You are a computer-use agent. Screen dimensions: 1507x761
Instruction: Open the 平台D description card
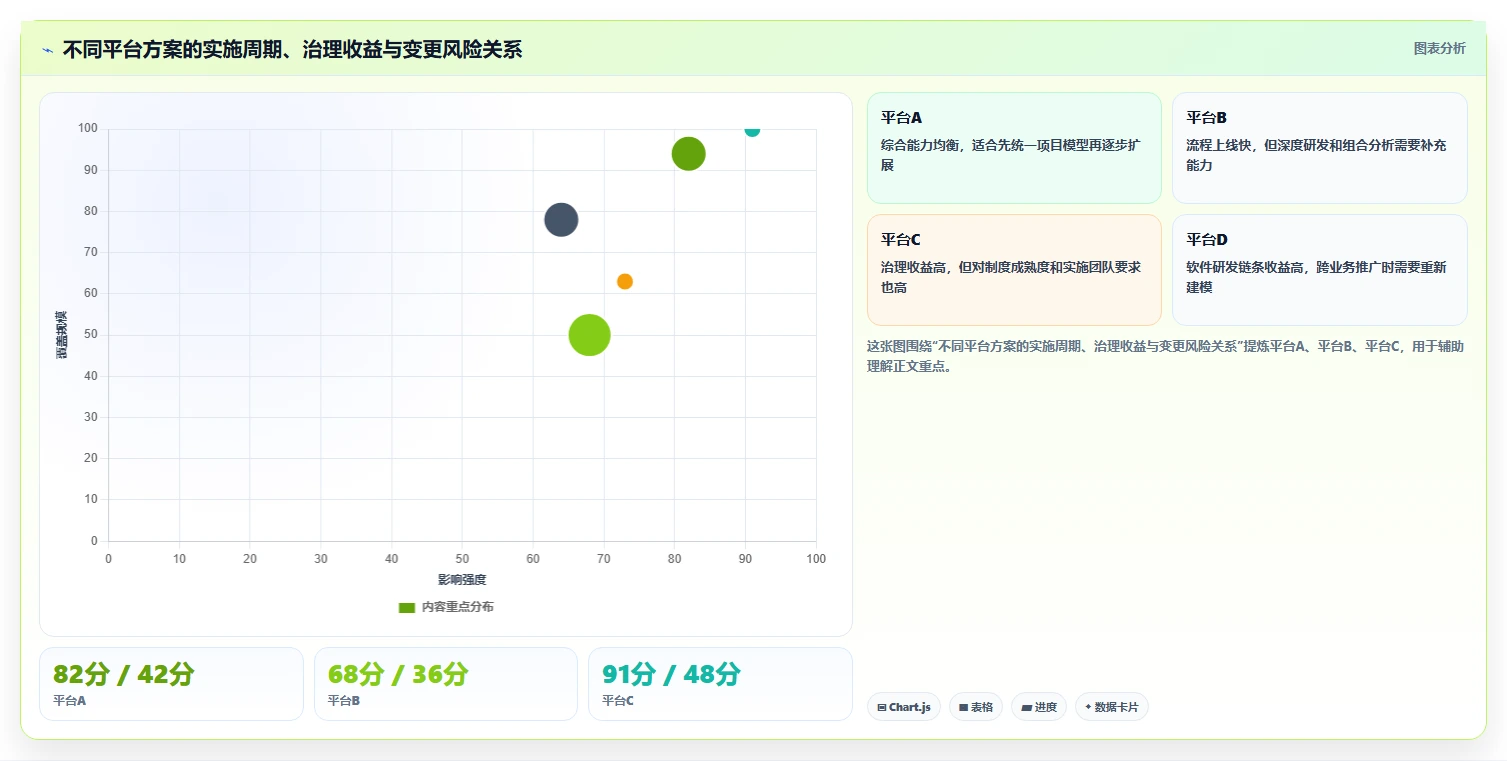pos(1319,270)
